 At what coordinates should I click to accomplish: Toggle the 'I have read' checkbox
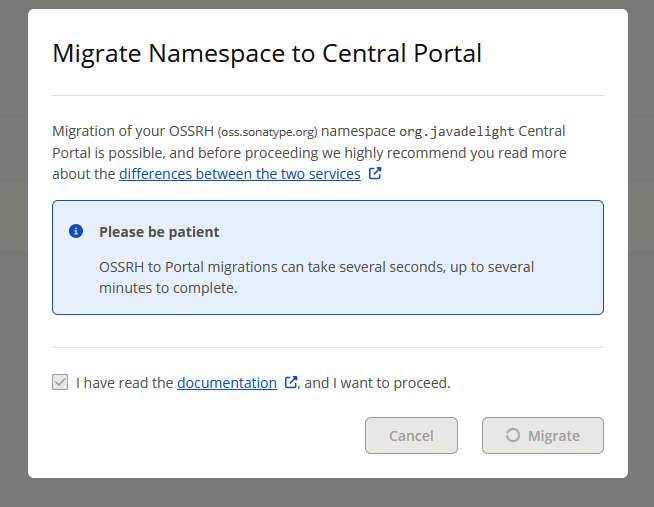[60, 382]
